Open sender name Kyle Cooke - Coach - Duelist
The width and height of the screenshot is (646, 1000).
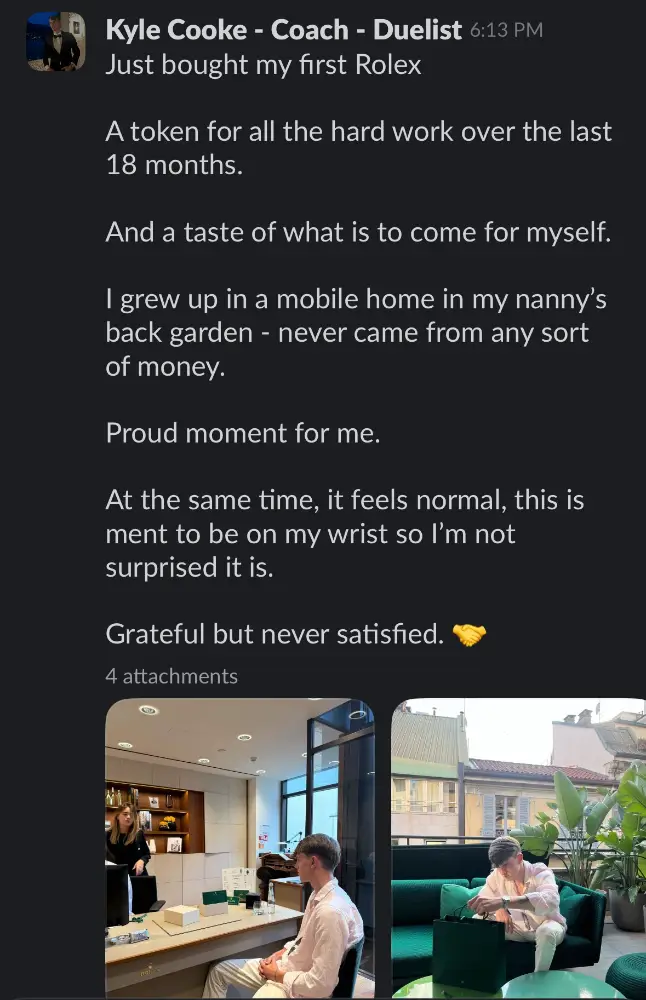284,30
